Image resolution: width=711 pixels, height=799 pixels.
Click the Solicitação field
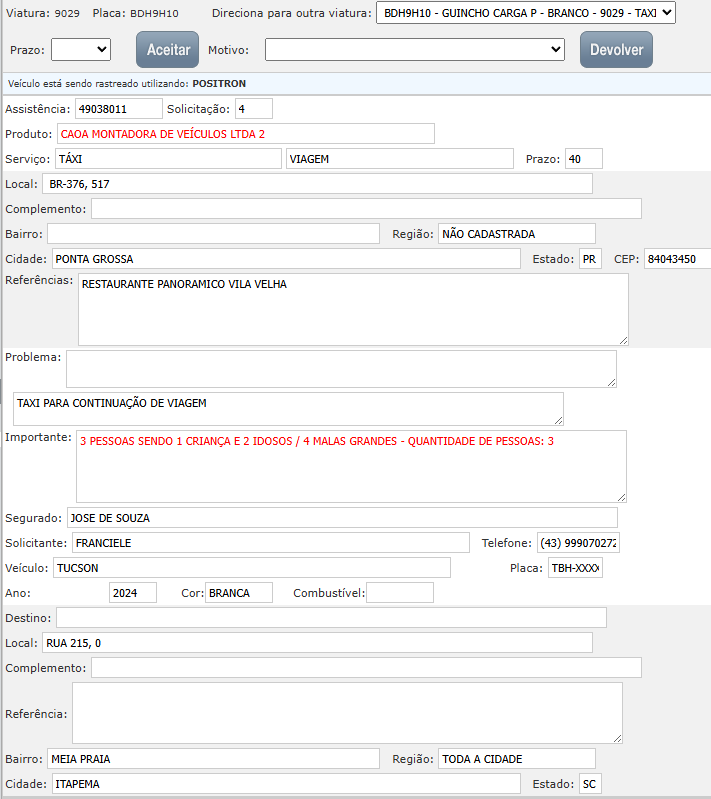(254, 108)
